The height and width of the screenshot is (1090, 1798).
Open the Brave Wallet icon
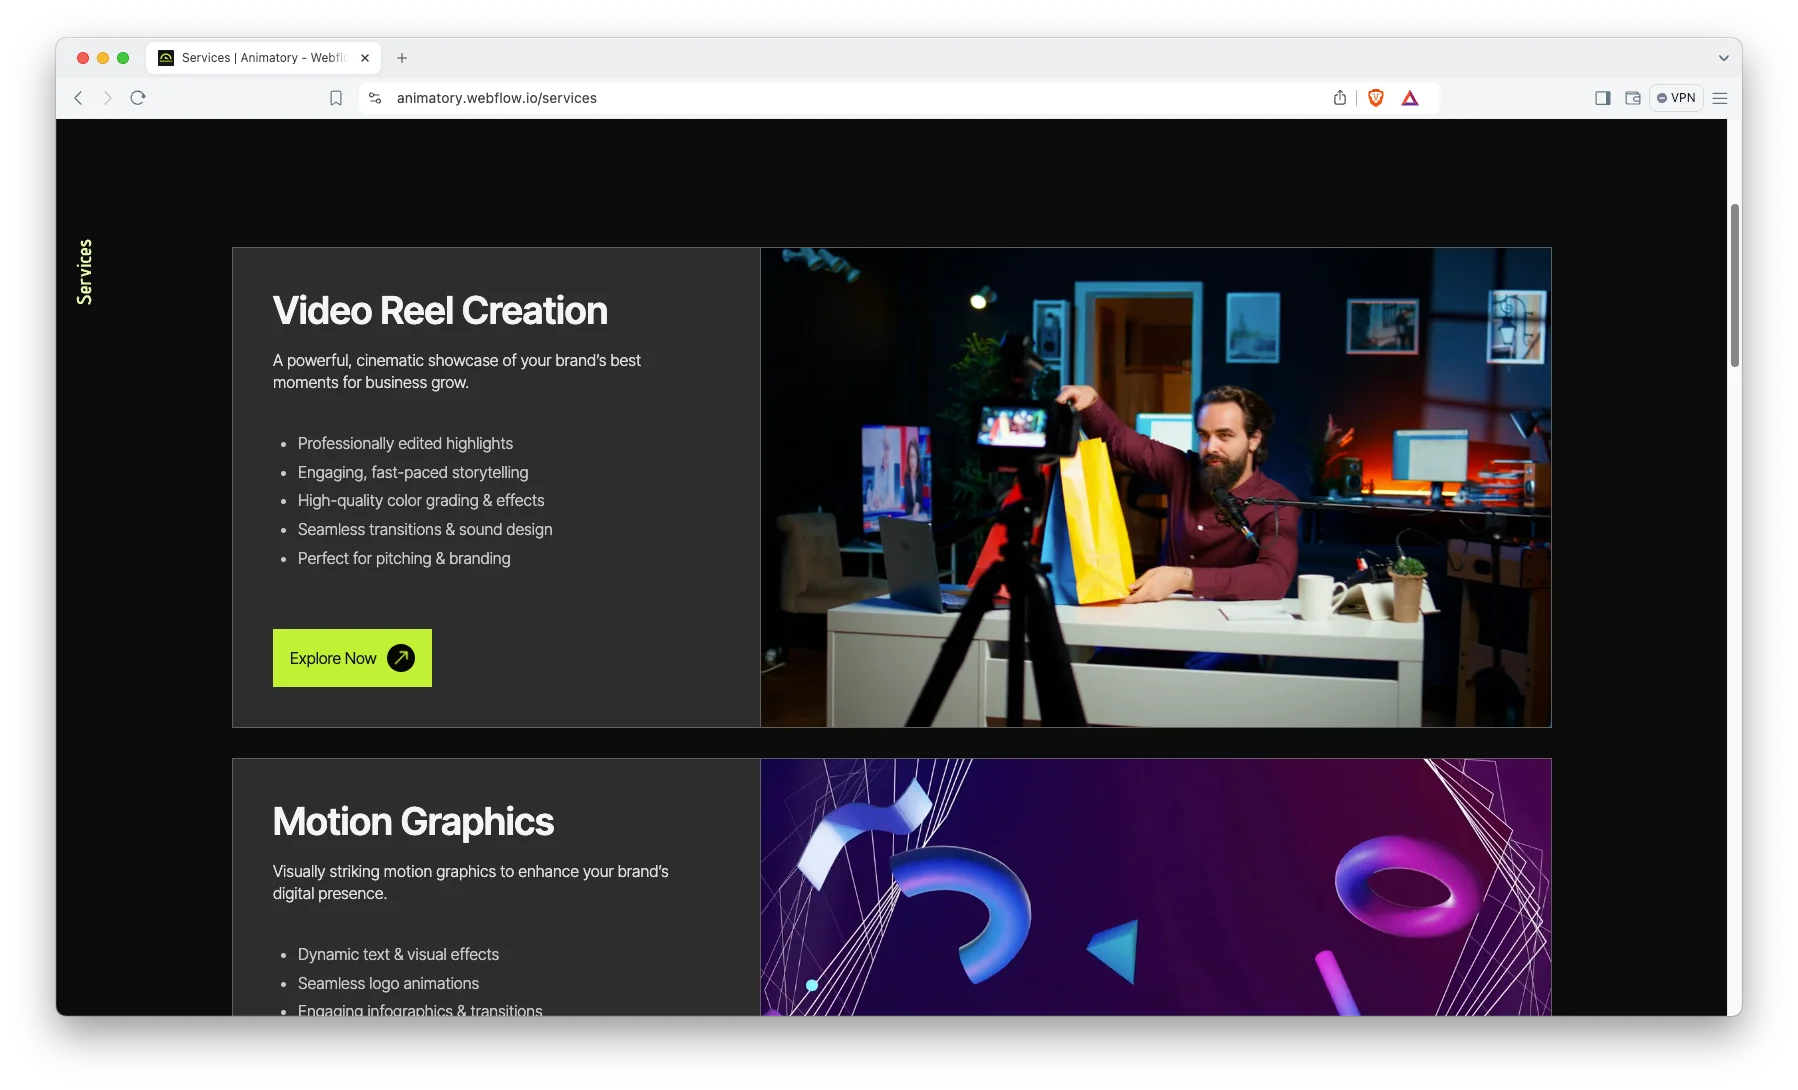coord(1633,98)
